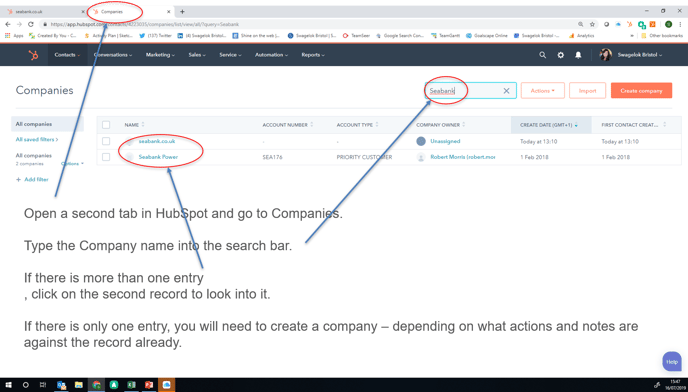Open the notifications bell icon

coord(578,55)
